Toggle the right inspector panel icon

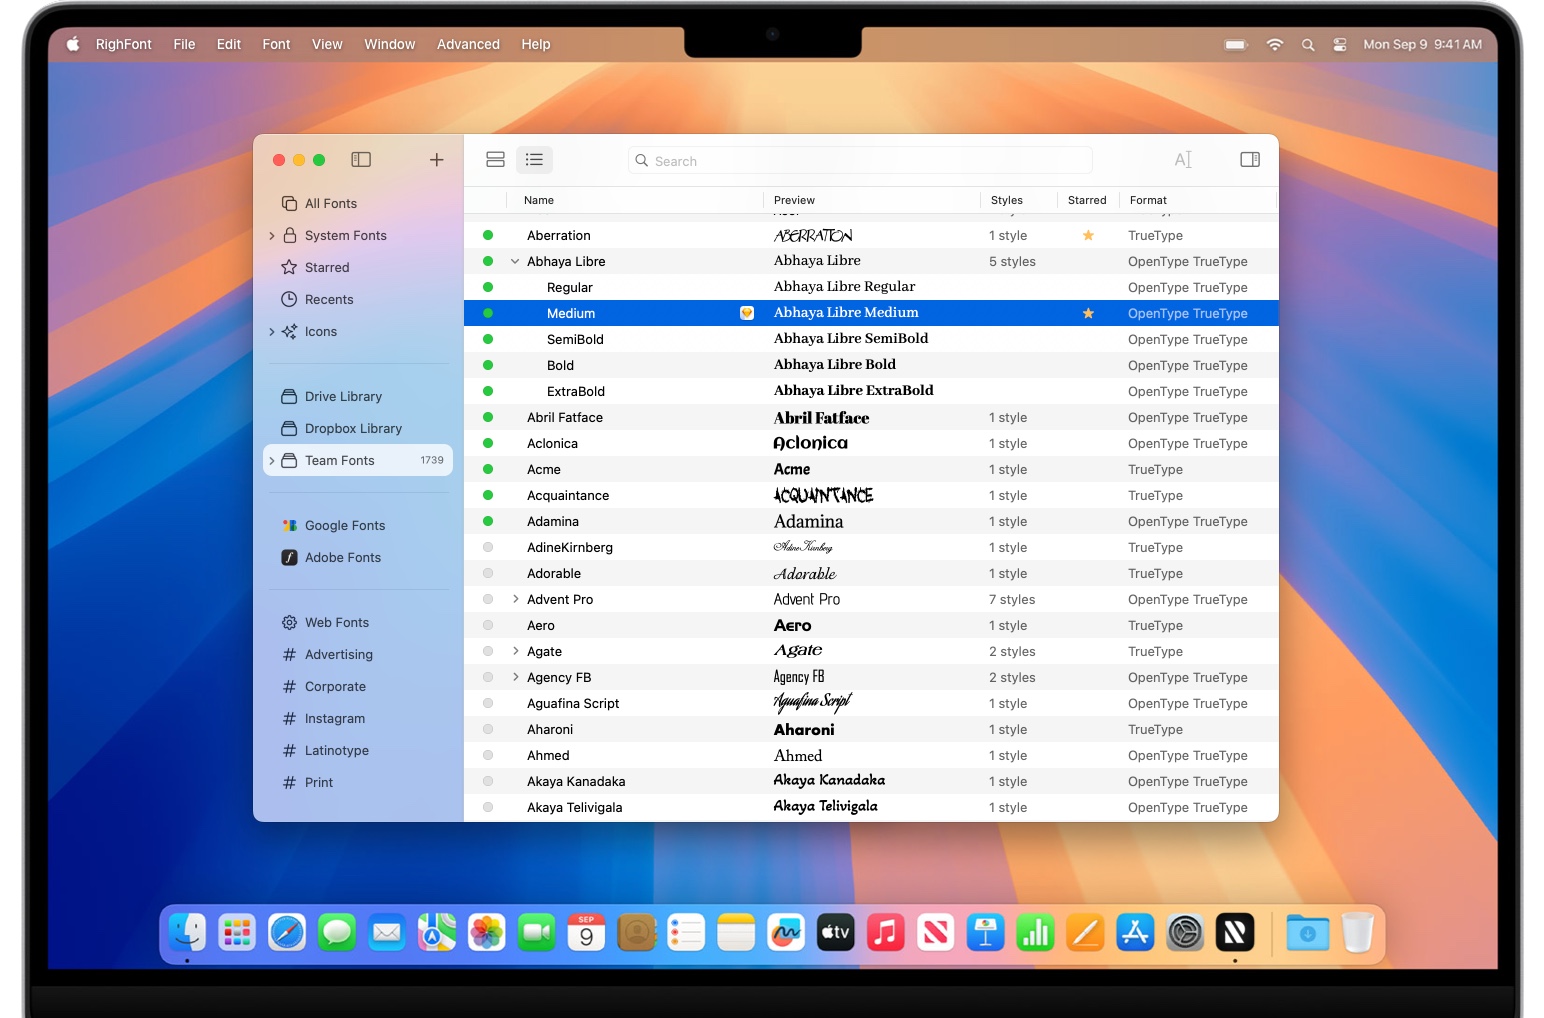tap(1250, 160)
